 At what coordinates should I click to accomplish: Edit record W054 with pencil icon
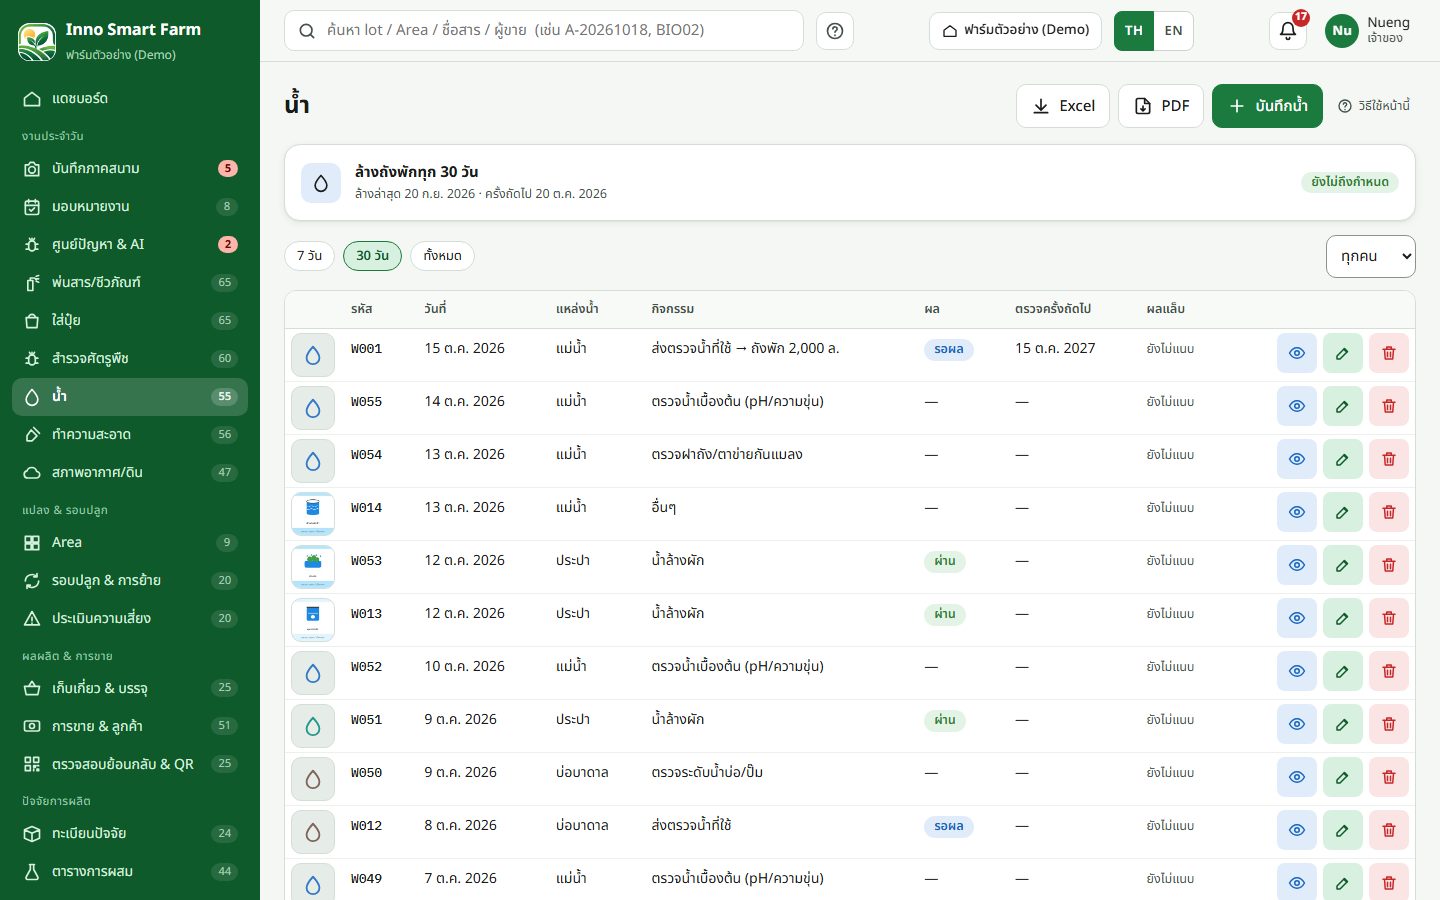[x=1342, y=459]
